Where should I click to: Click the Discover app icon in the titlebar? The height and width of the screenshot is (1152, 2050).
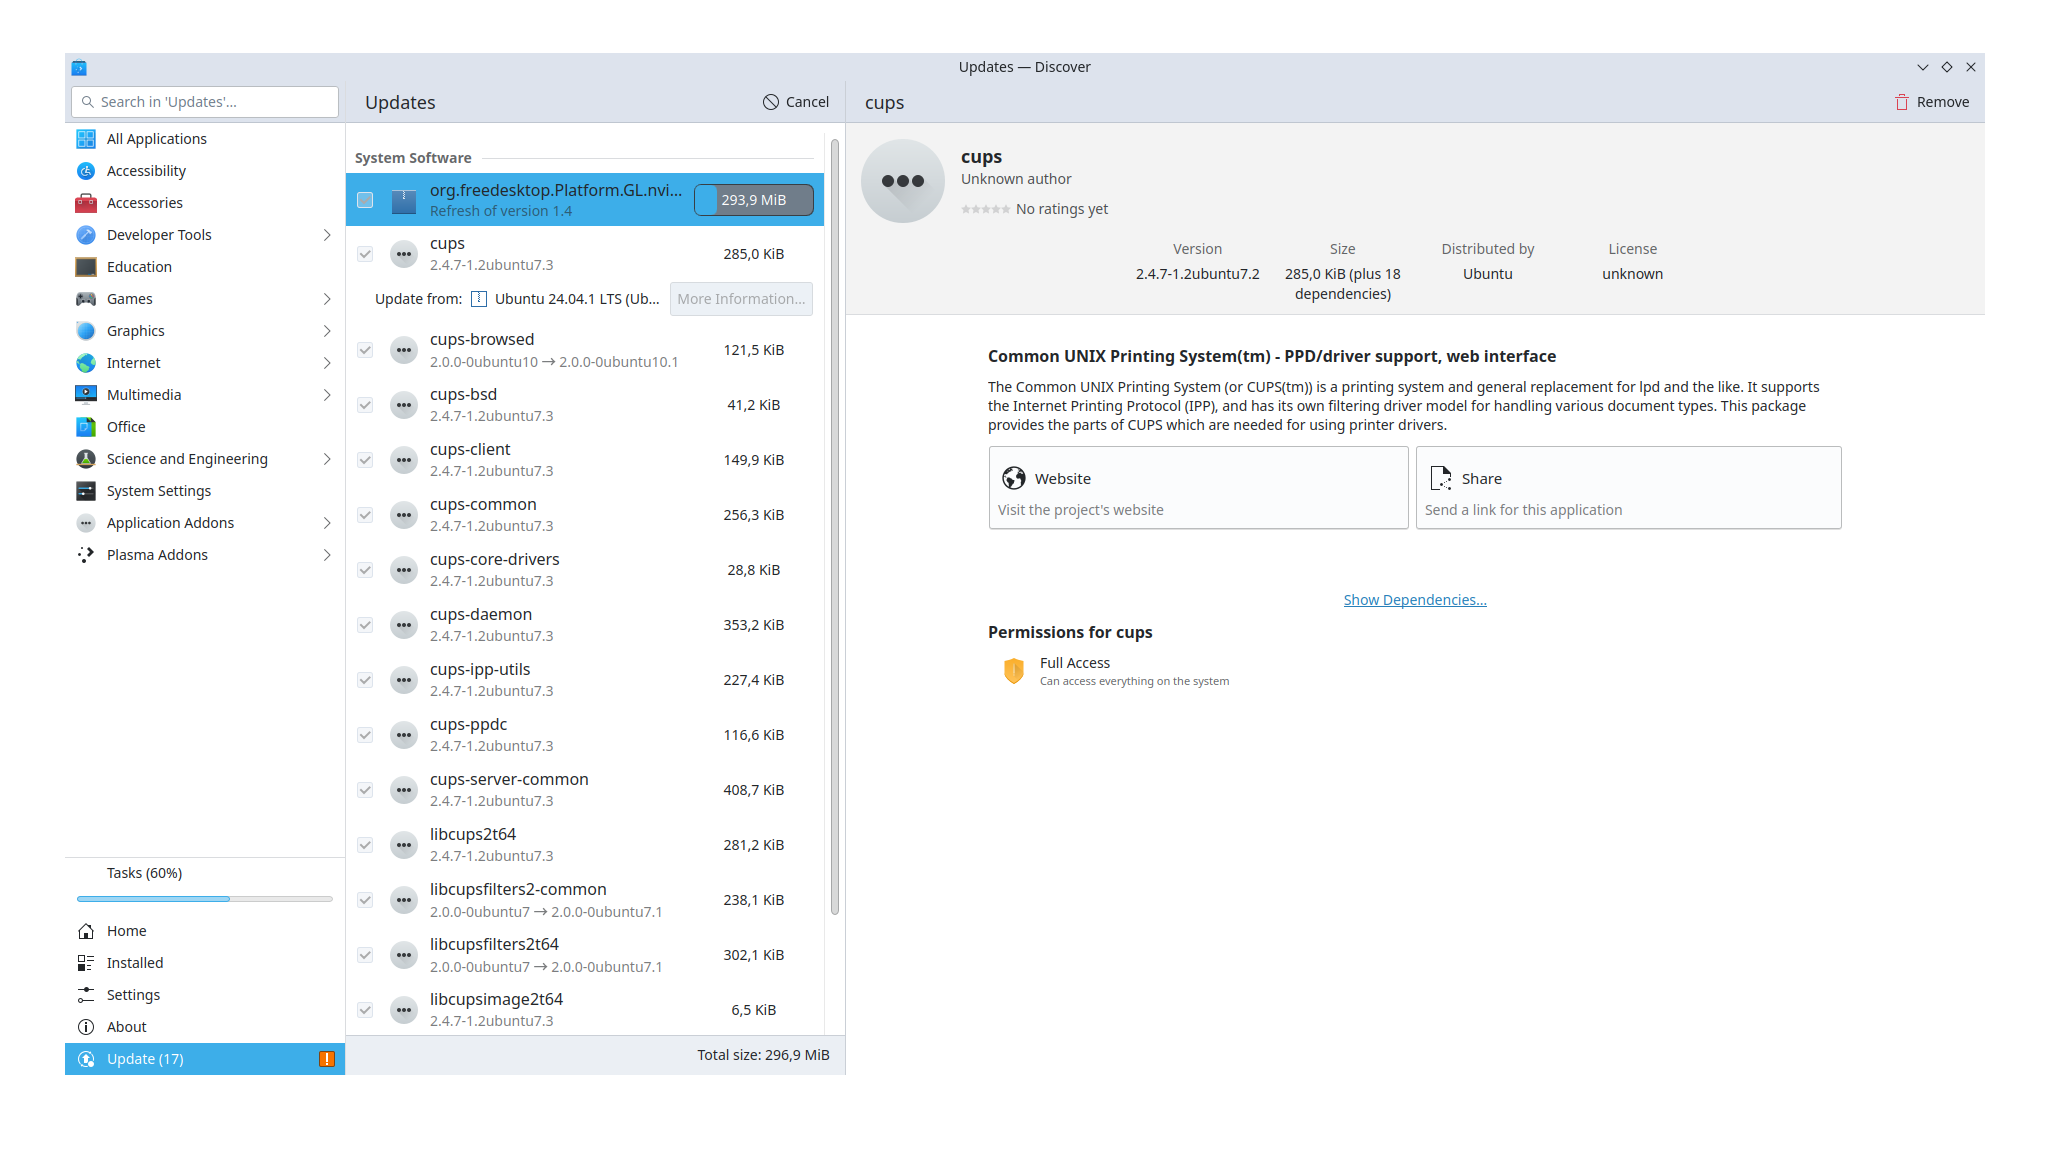click(79, 68)
